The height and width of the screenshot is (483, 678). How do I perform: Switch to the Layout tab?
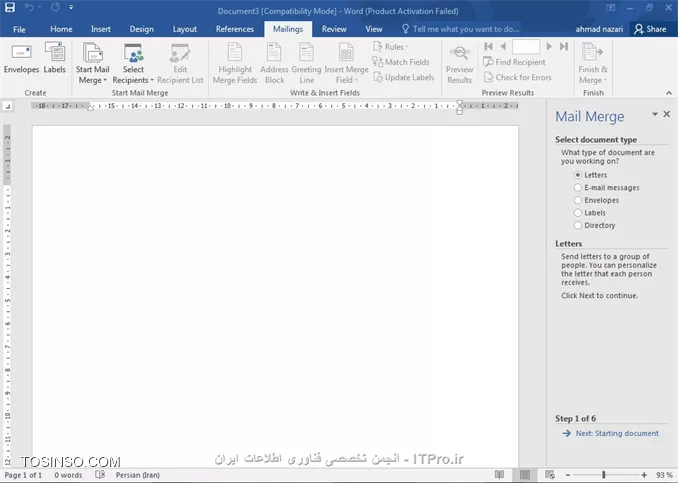tap(185, 29)
